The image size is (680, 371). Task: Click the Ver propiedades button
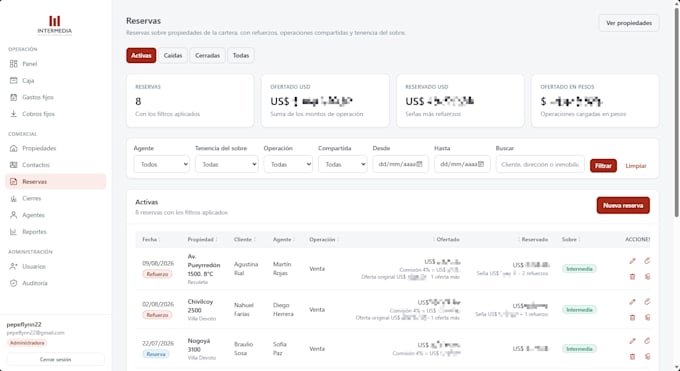tap(629, 23)
